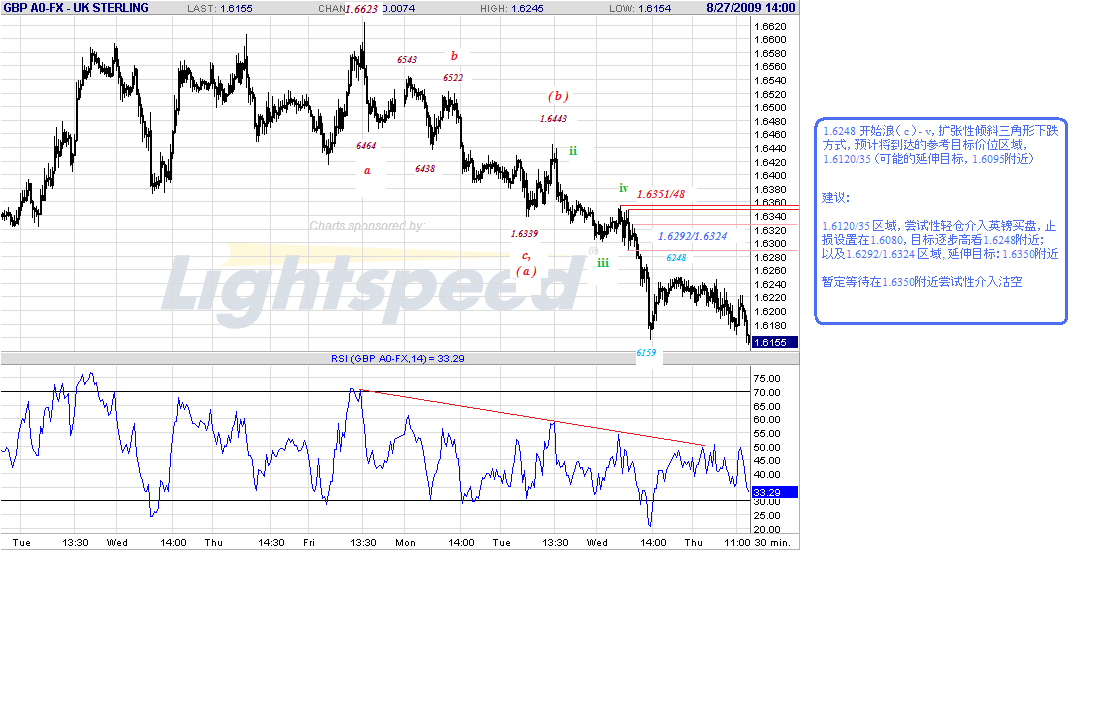Select the LAST: 1.6155 value
Image resolution: width=1097 pixels, height=704 pixels.
click(220, 8)
